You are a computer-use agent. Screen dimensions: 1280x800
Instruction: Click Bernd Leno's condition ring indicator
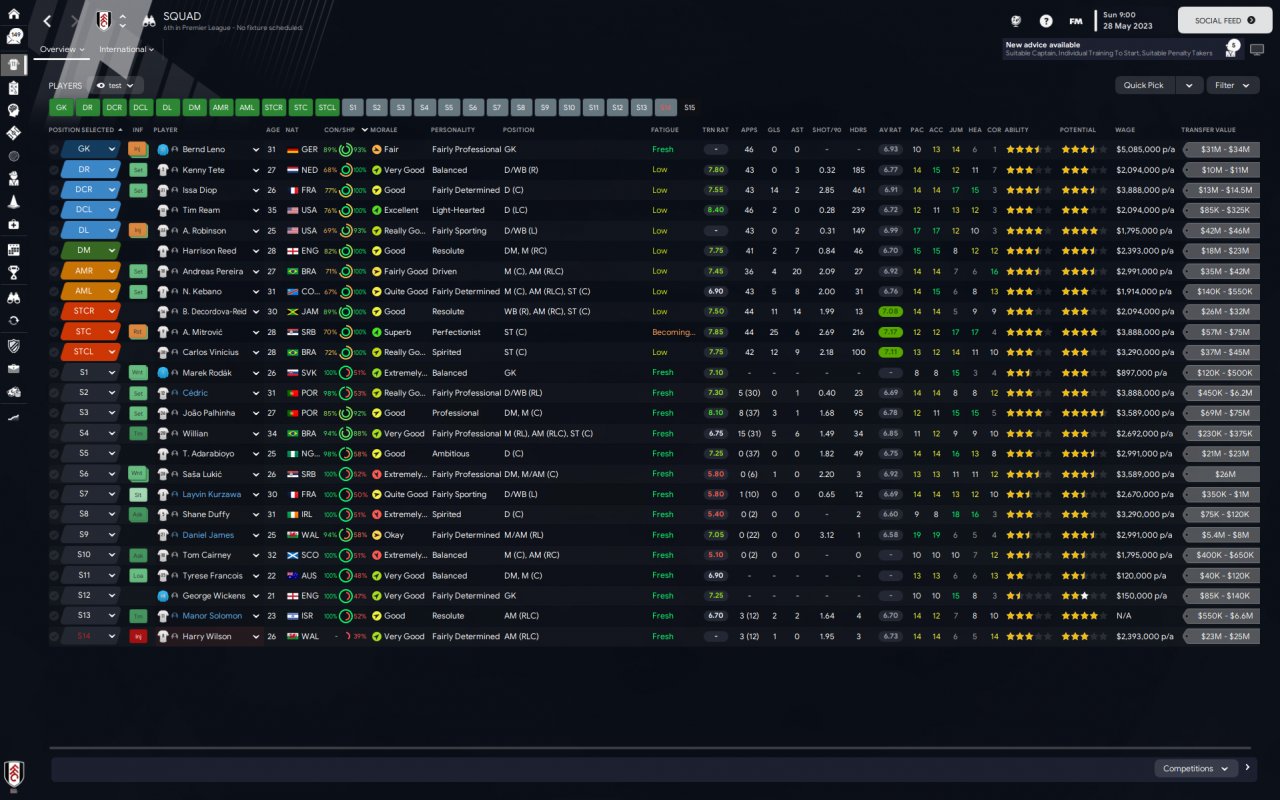click(x=345, y=149)
